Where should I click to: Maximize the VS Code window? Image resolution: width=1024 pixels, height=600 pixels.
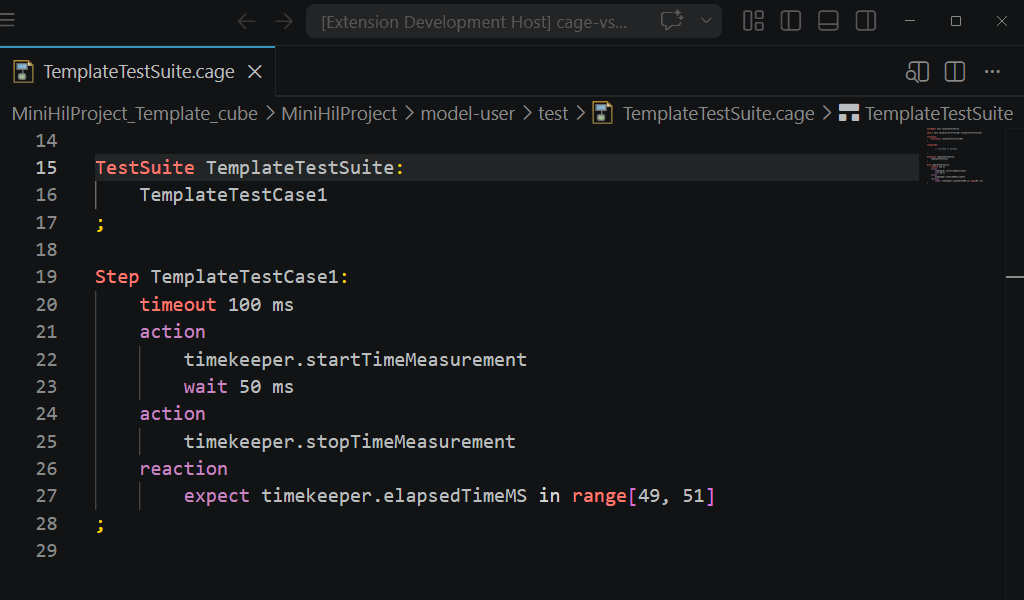pos(955,21)
